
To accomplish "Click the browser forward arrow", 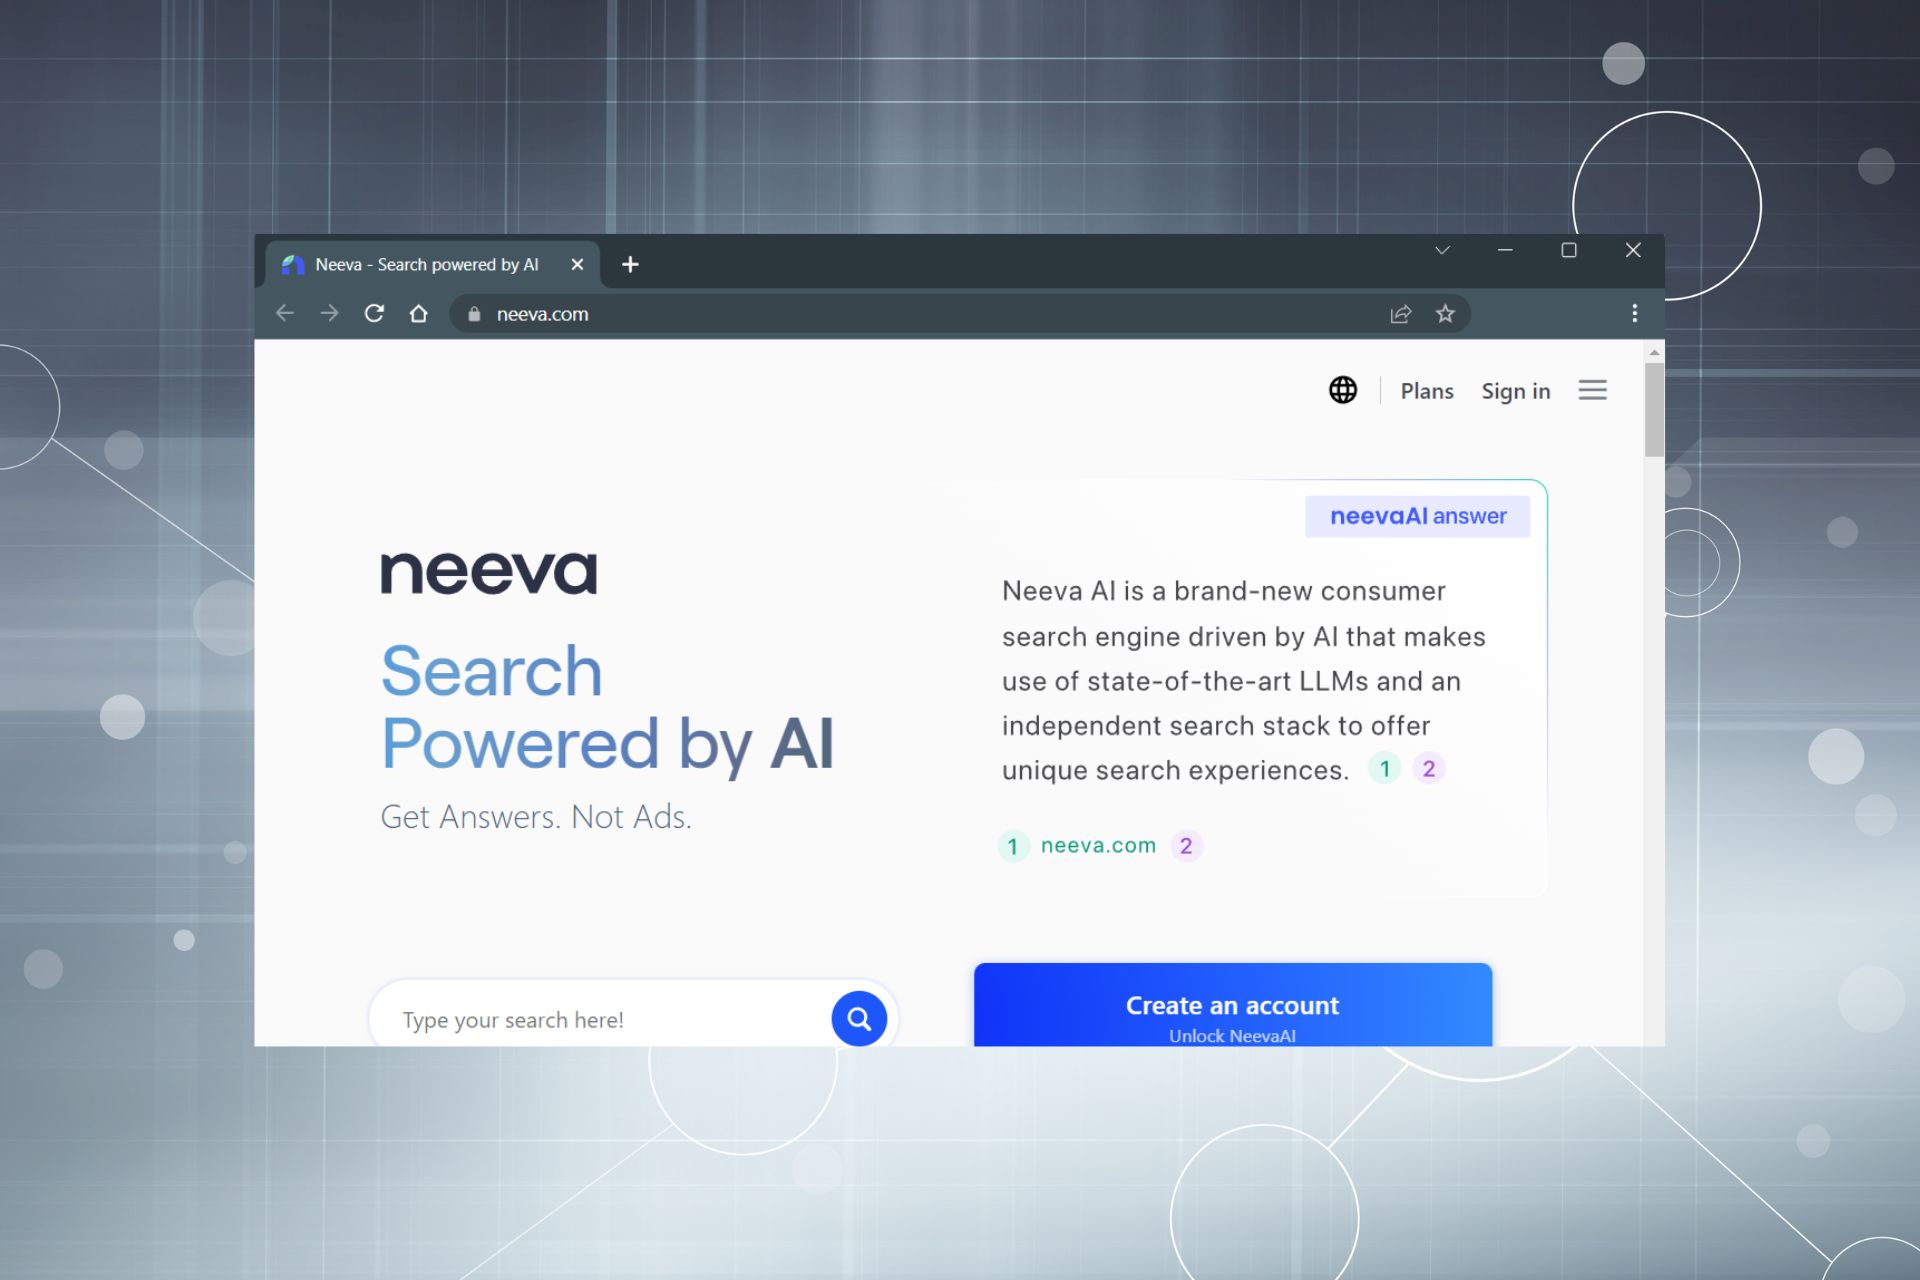I will click(x=329, y=313).
